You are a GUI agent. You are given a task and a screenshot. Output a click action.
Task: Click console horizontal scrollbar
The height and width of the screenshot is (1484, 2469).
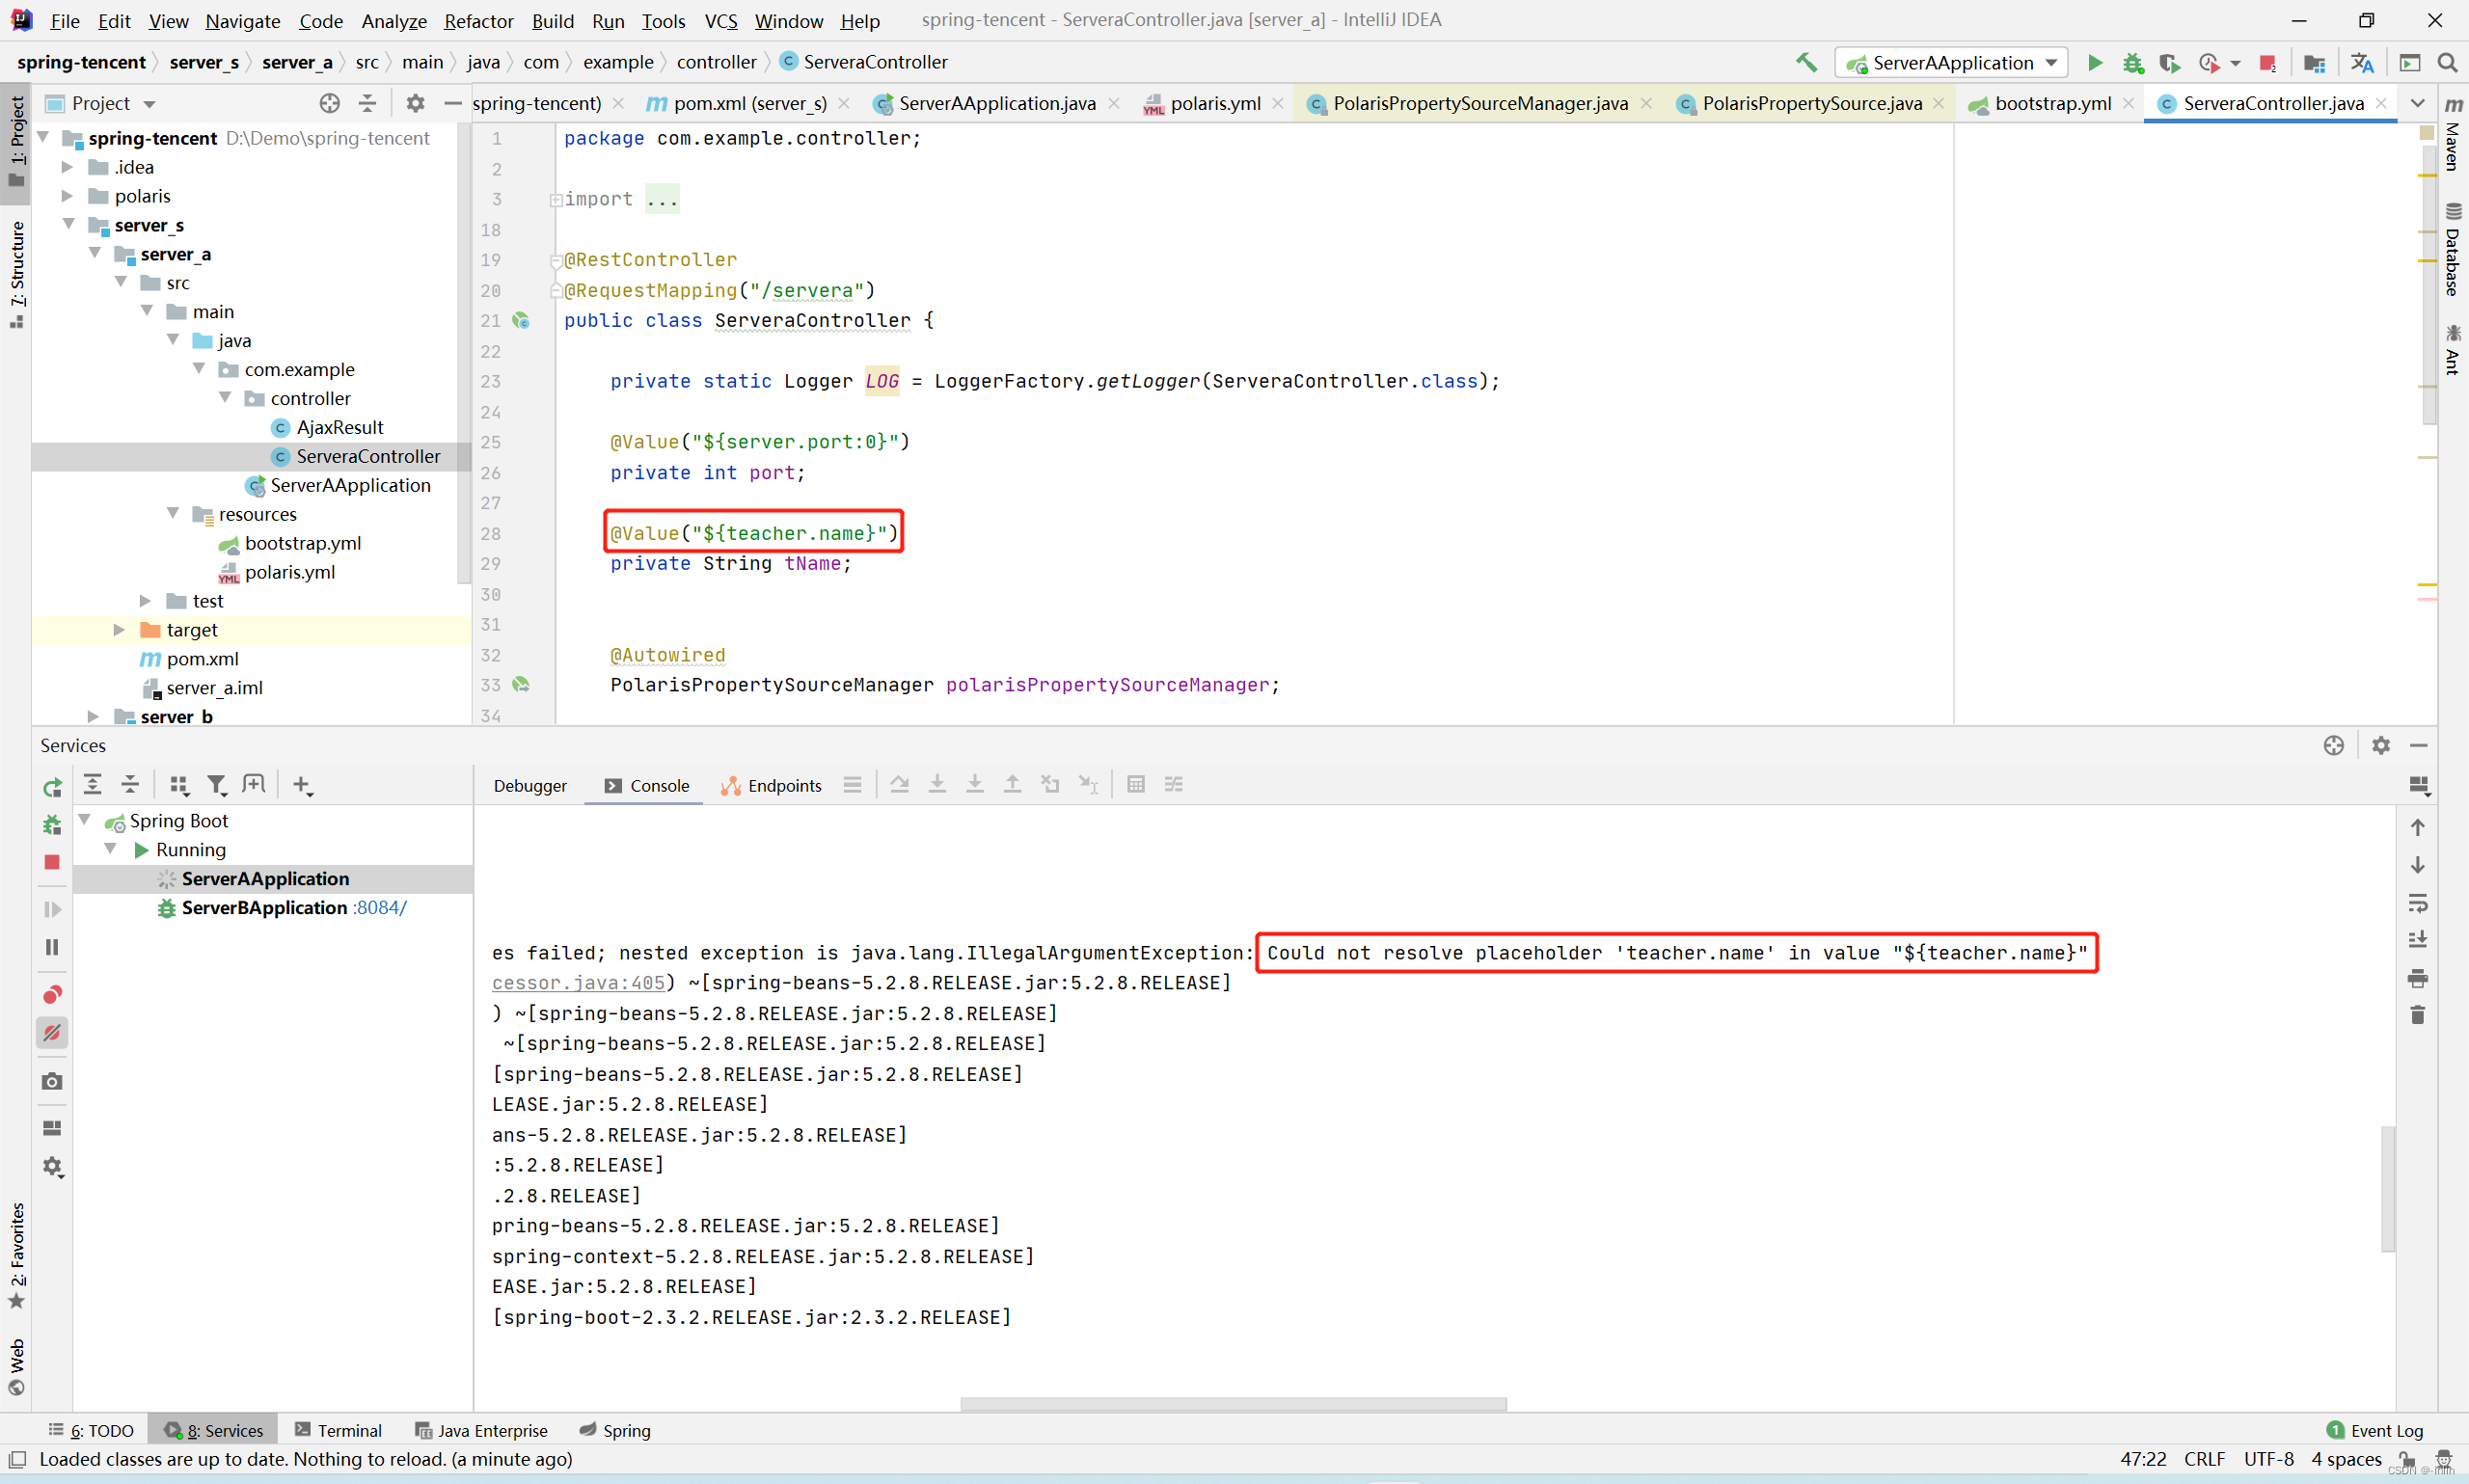pyautogui.click(x=1232, y=1404)
